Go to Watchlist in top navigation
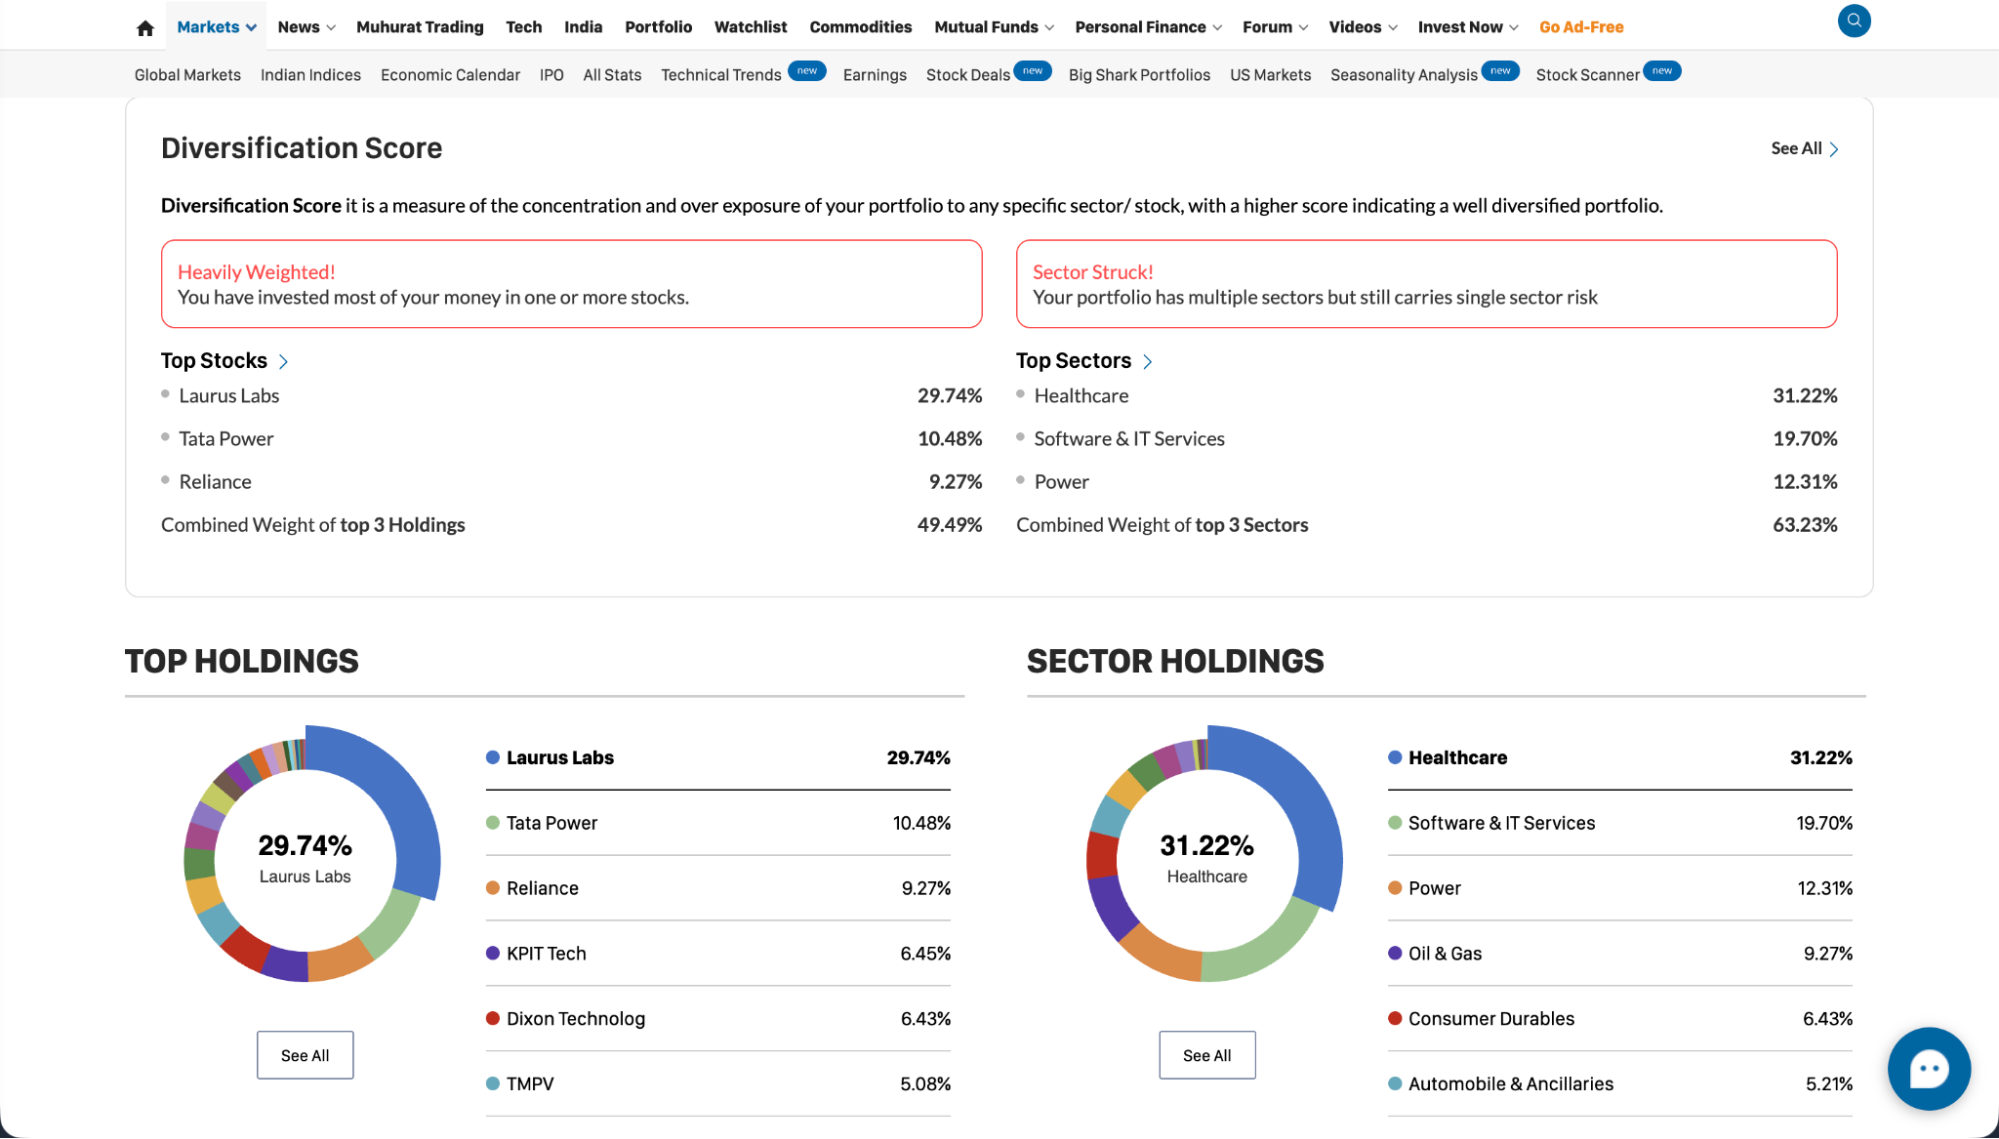The image size is (1999, 1139). pyautogui.click(x=750, y=27)
